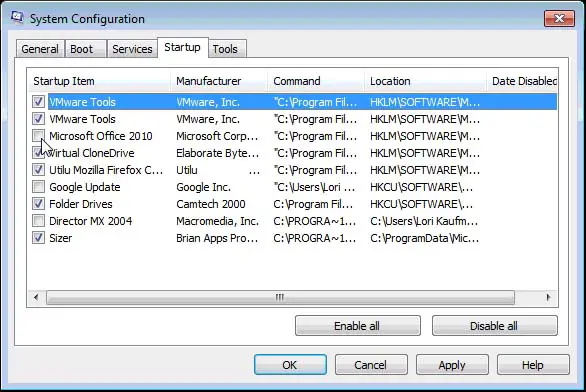The image size is (586, 392).
Task: Click the Cancel button
Action: point(371,365)
